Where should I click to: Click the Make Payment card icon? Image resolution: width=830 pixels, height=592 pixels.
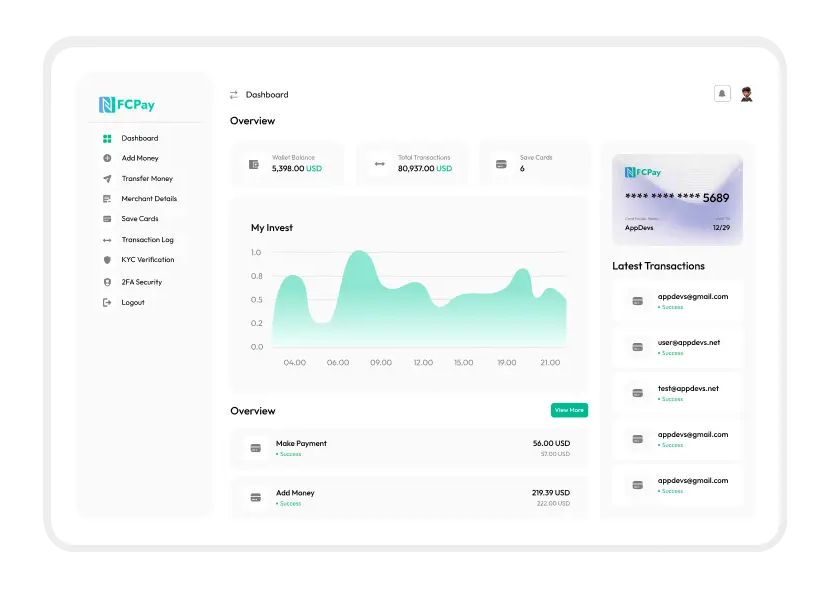pyautogui.click(x=255, y=448)
